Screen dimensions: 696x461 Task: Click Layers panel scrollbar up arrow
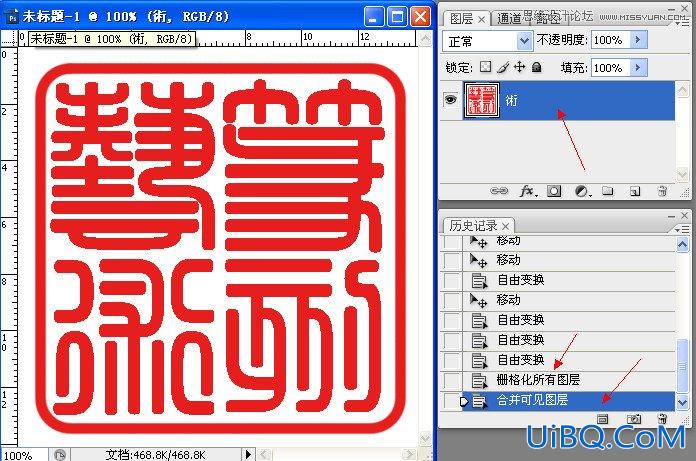(x=682, y=91)
